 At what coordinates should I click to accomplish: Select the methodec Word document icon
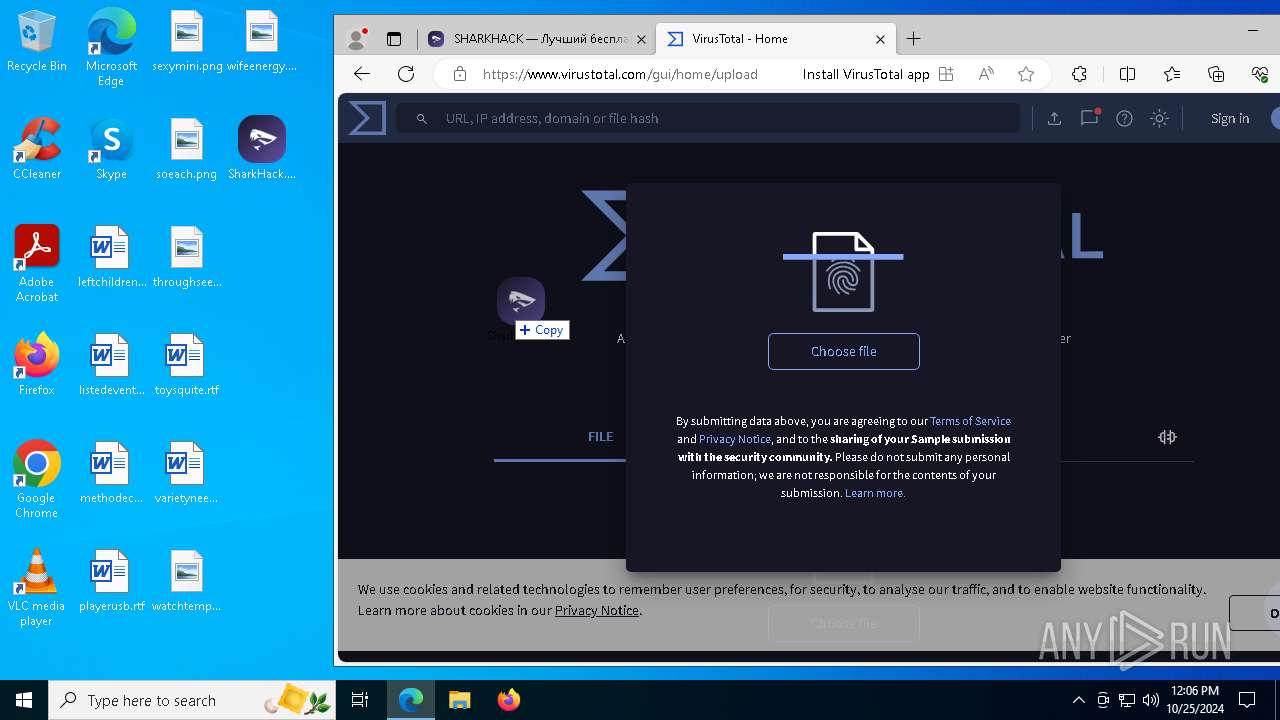(x=111, y=473)
